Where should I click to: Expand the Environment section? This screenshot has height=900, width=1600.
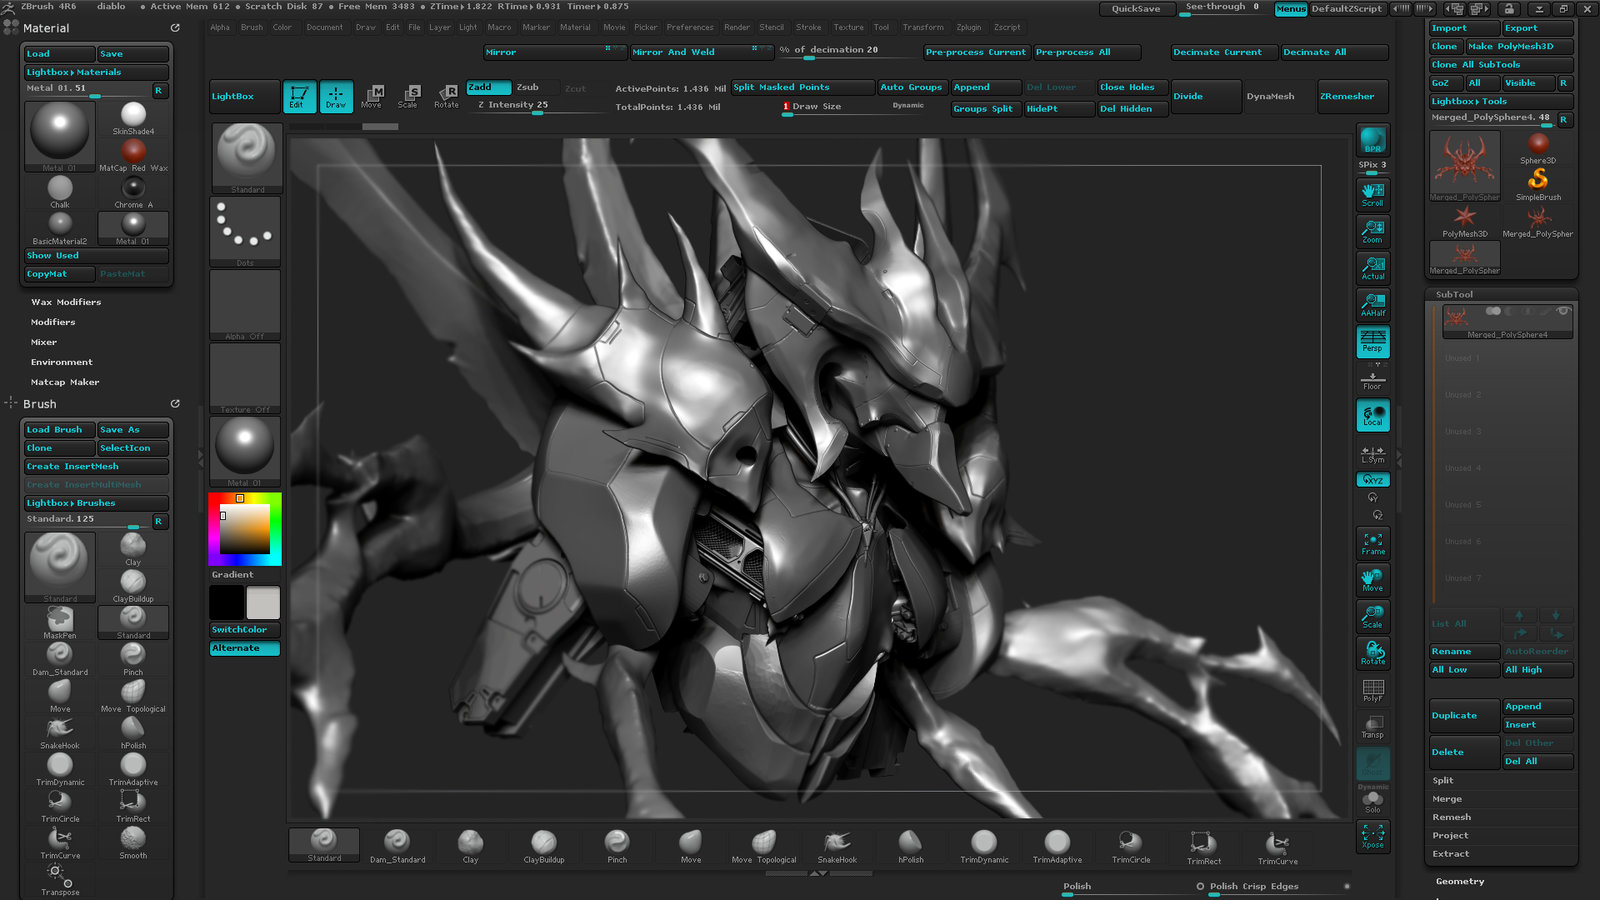(62, 362)
